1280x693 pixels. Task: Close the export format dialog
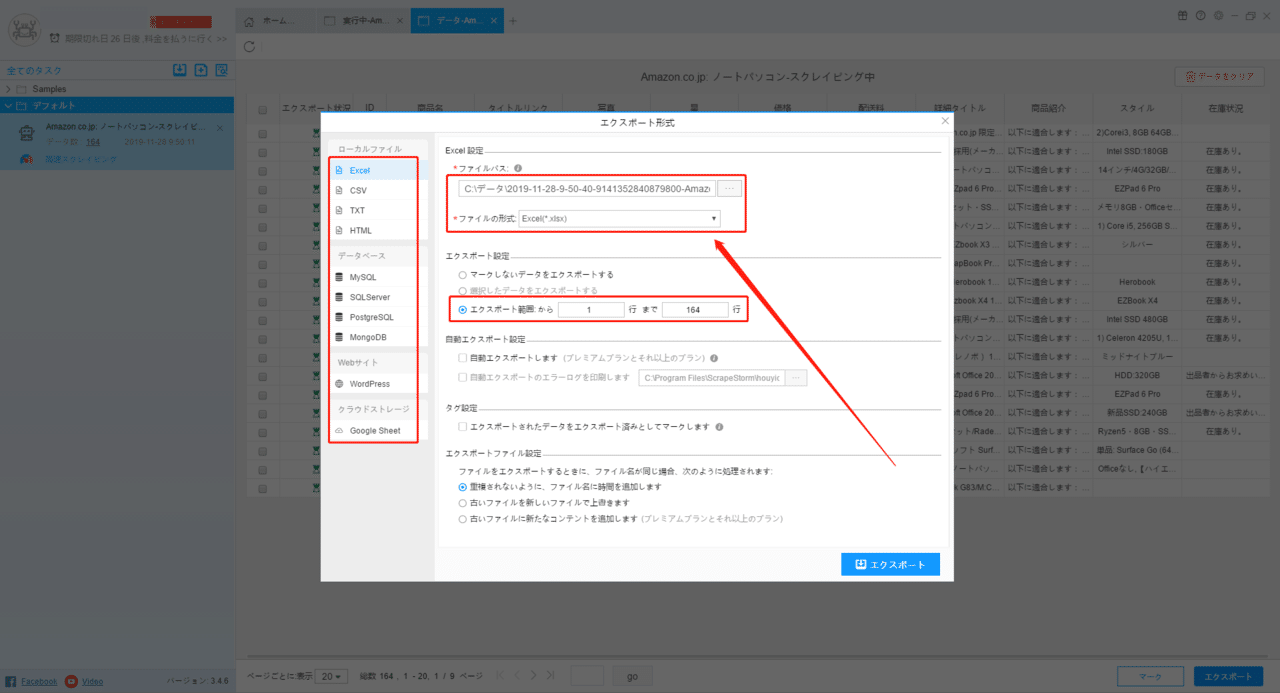tap(945, 121)
